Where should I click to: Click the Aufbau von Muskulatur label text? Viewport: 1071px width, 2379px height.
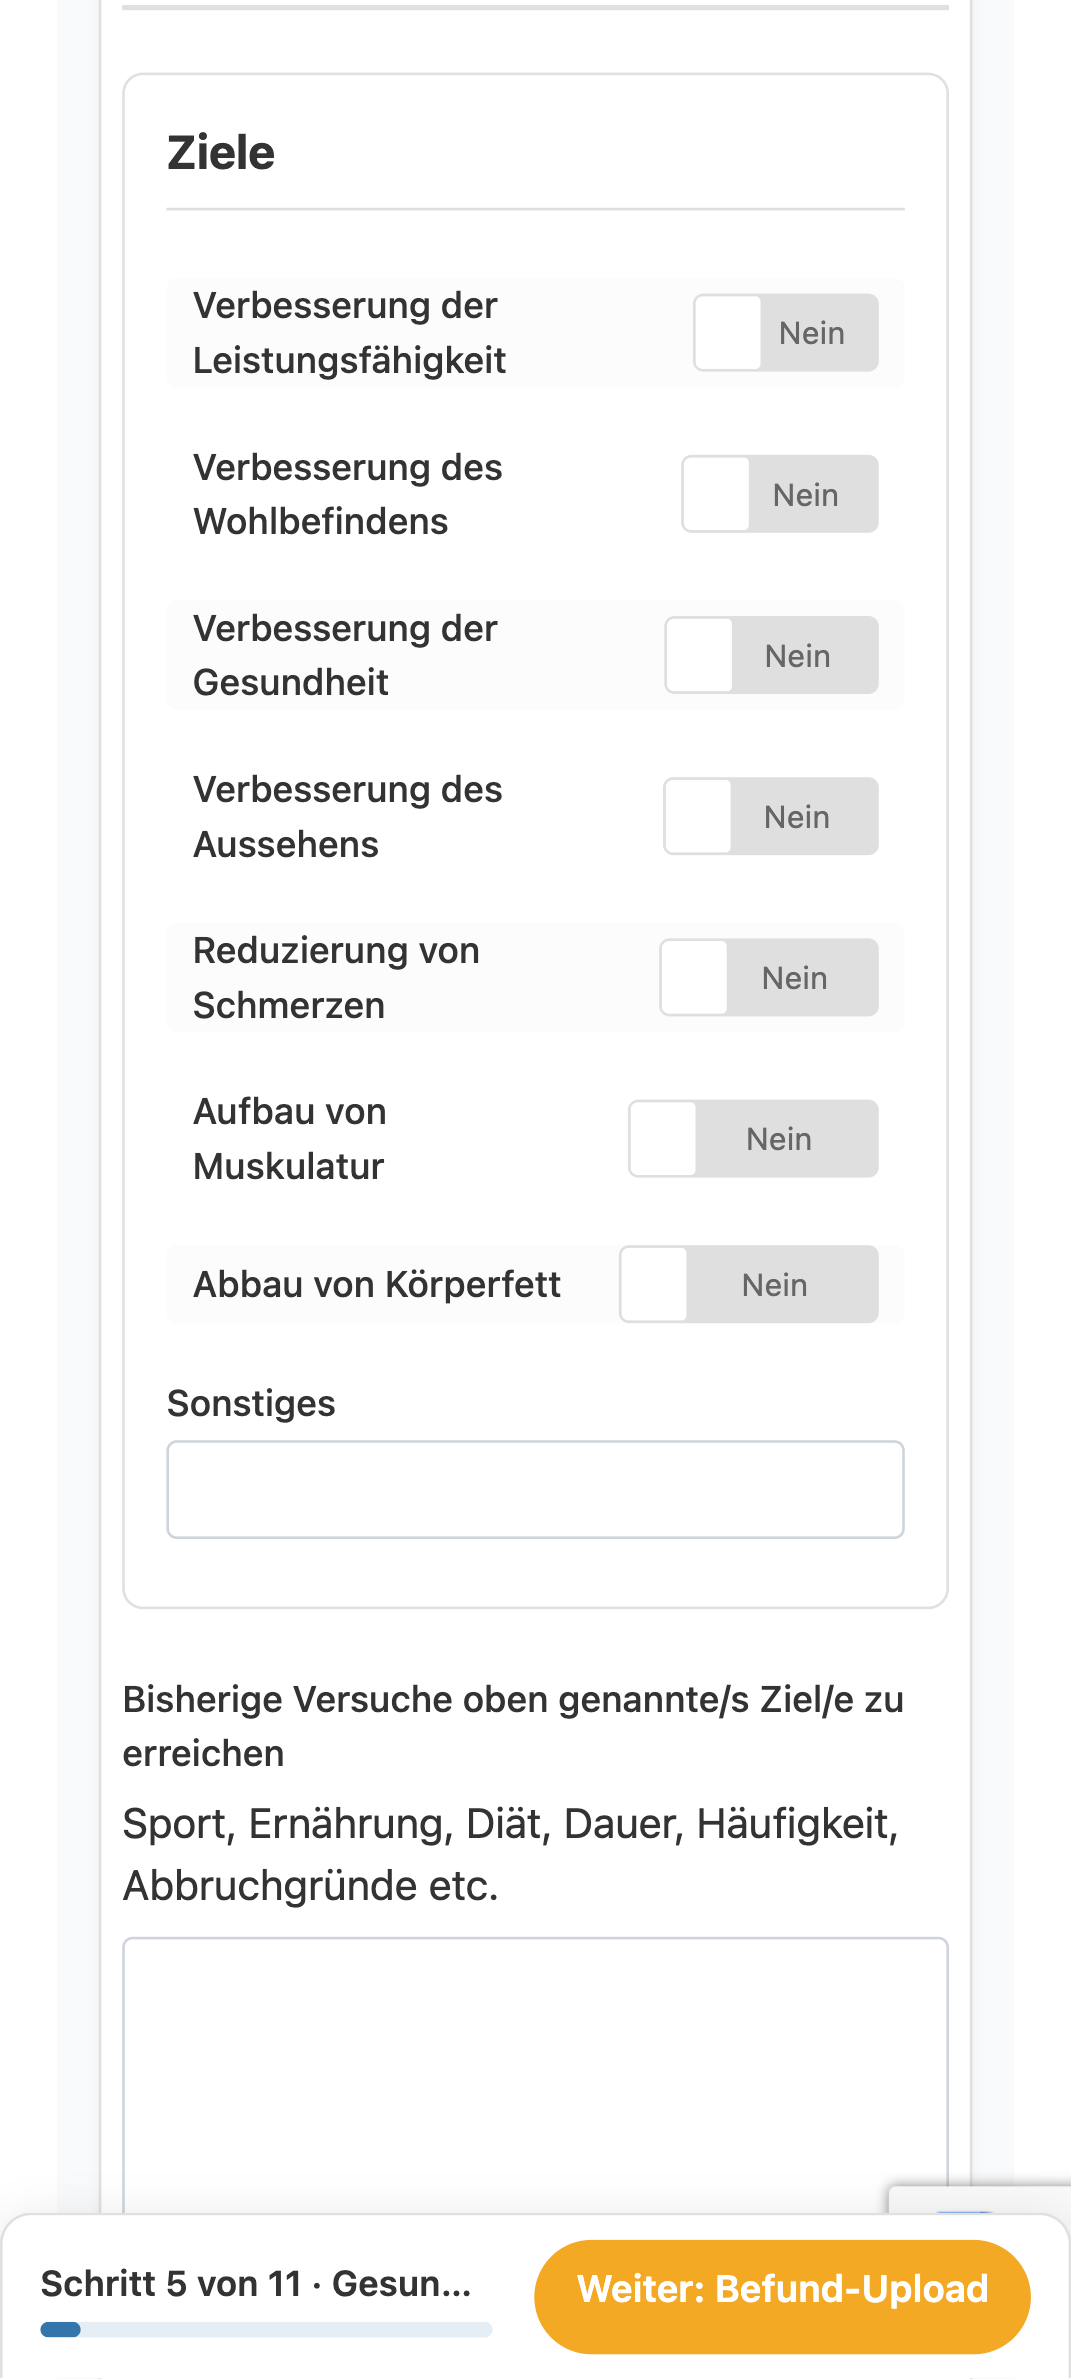click(x=290, y=1138)
